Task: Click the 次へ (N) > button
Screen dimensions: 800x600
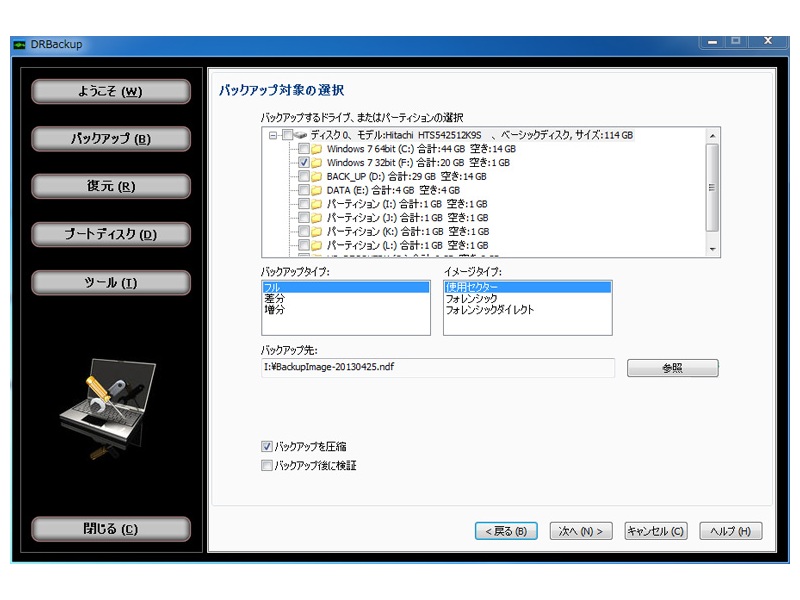Action: coord(581,531)
